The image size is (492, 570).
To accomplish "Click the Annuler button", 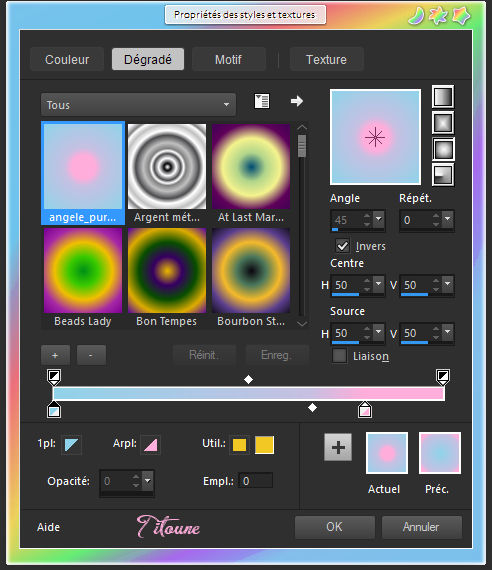I will tap(421, 527).
